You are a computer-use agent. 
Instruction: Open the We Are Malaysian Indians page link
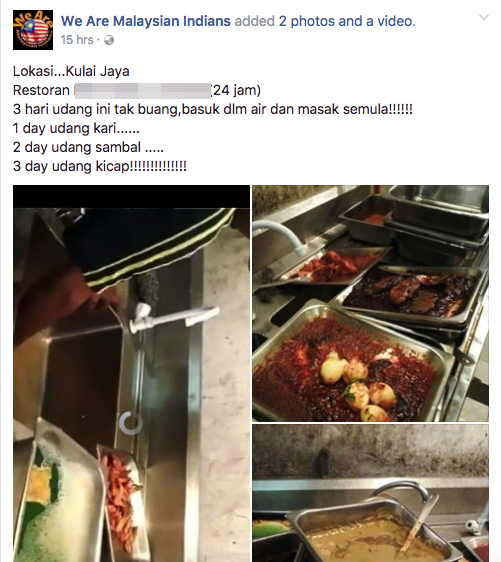click(145, 21)
